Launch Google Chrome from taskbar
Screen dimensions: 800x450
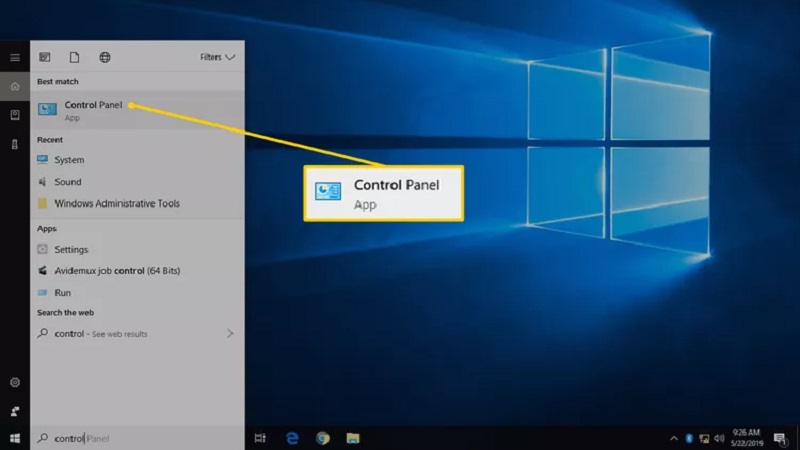(323, 438)
